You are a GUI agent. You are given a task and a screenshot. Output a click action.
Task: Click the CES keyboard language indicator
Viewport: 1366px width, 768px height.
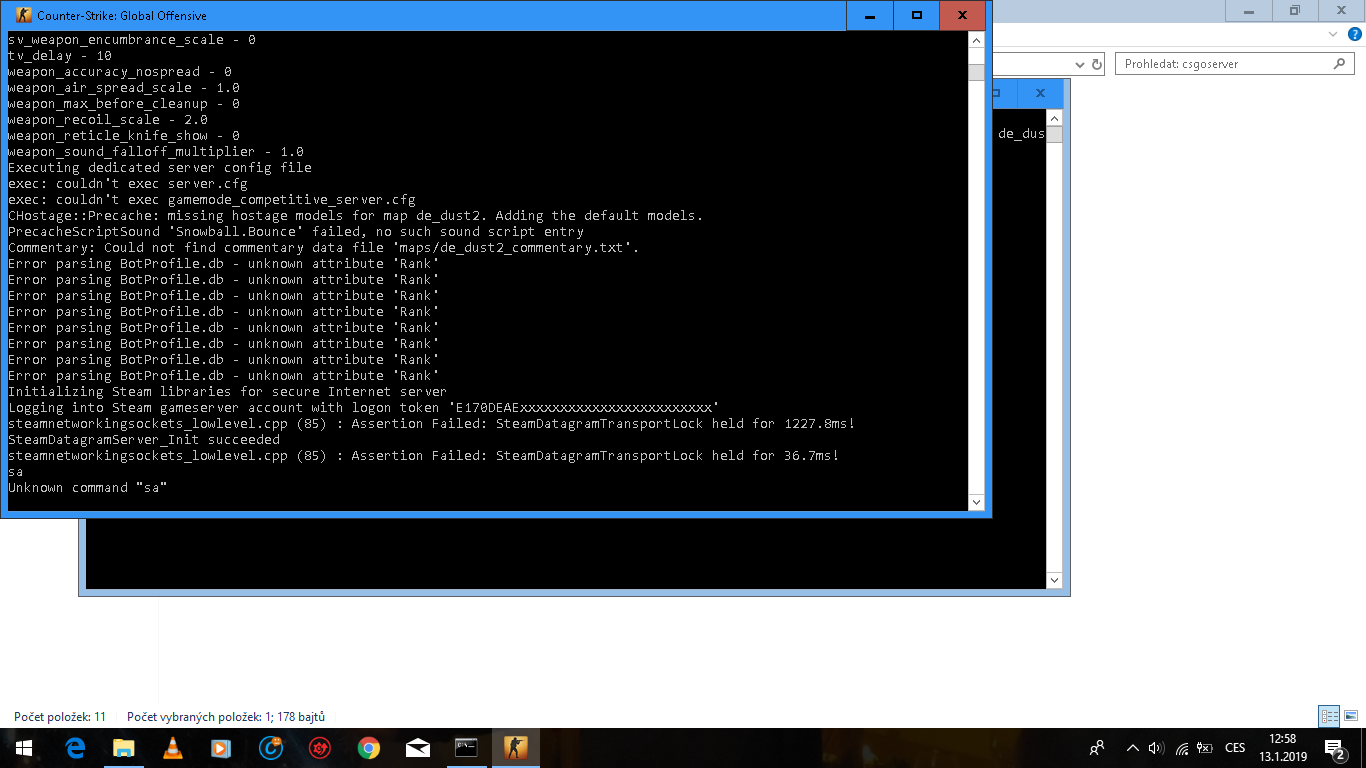pos(1235,748)
